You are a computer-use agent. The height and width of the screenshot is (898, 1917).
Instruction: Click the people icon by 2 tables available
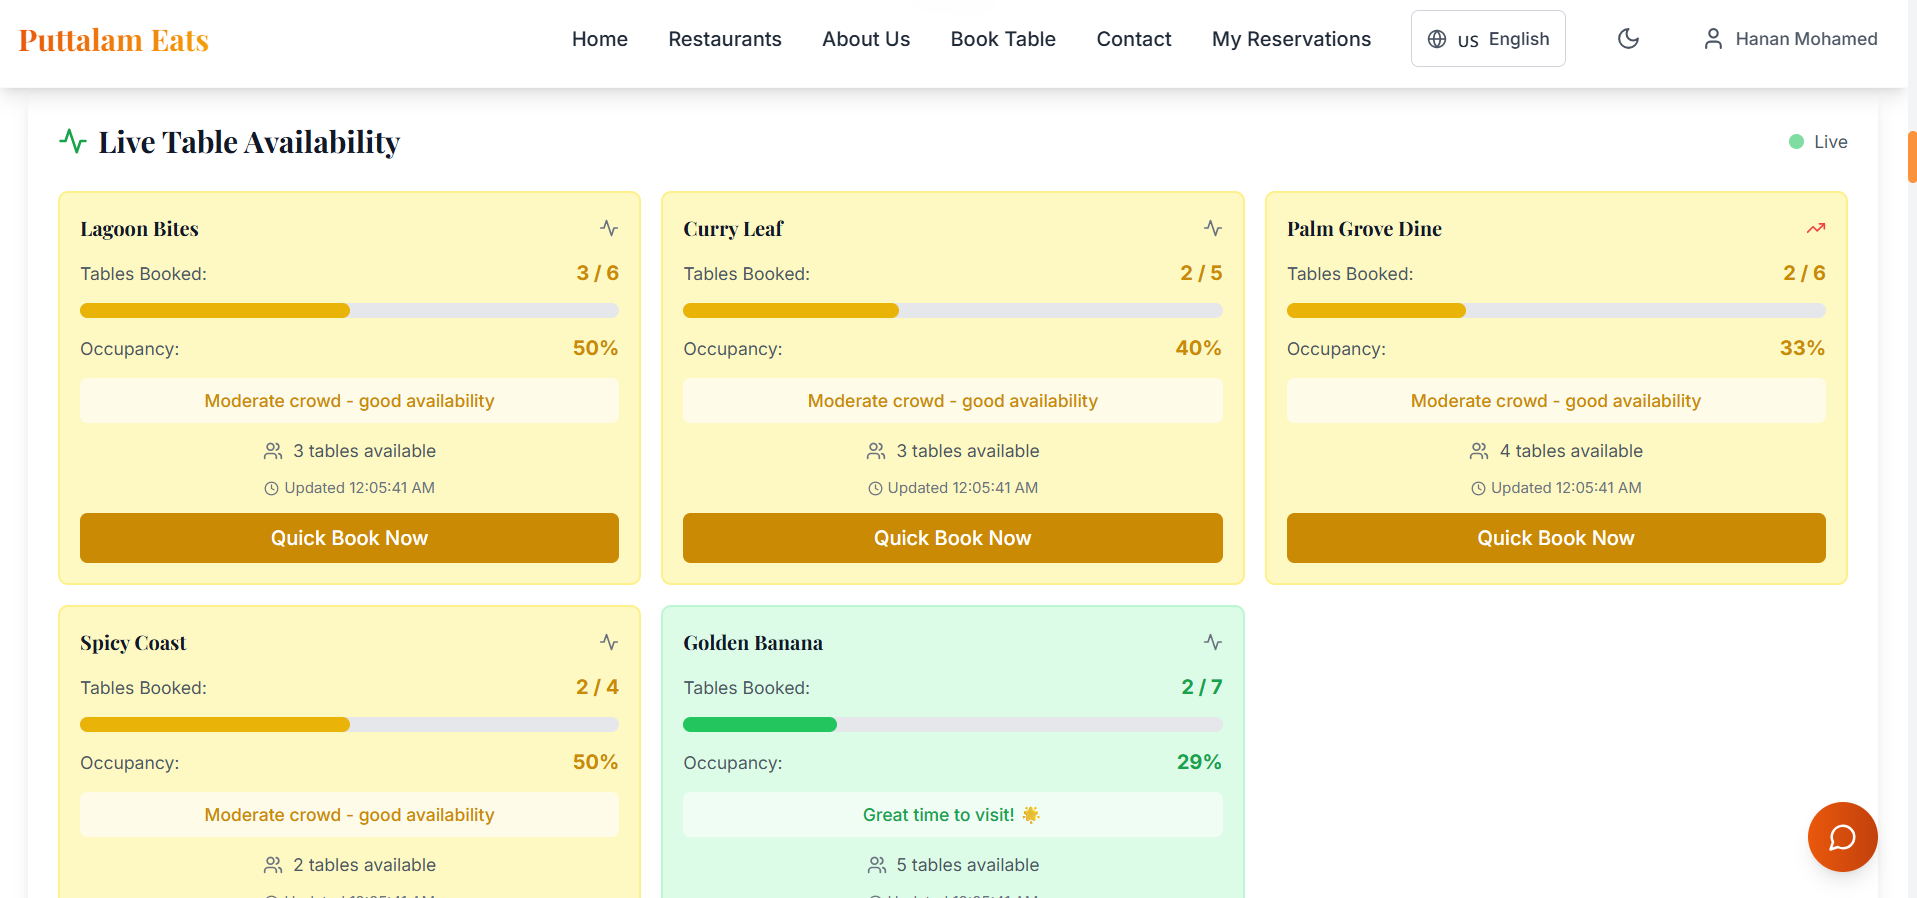(273, 865)
